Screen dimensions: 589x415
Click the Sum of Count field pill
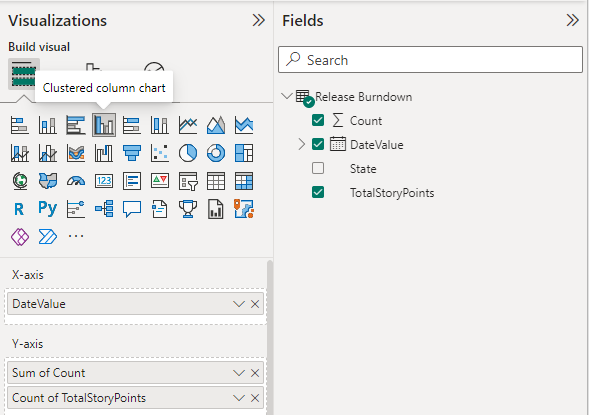pos(136,373)
